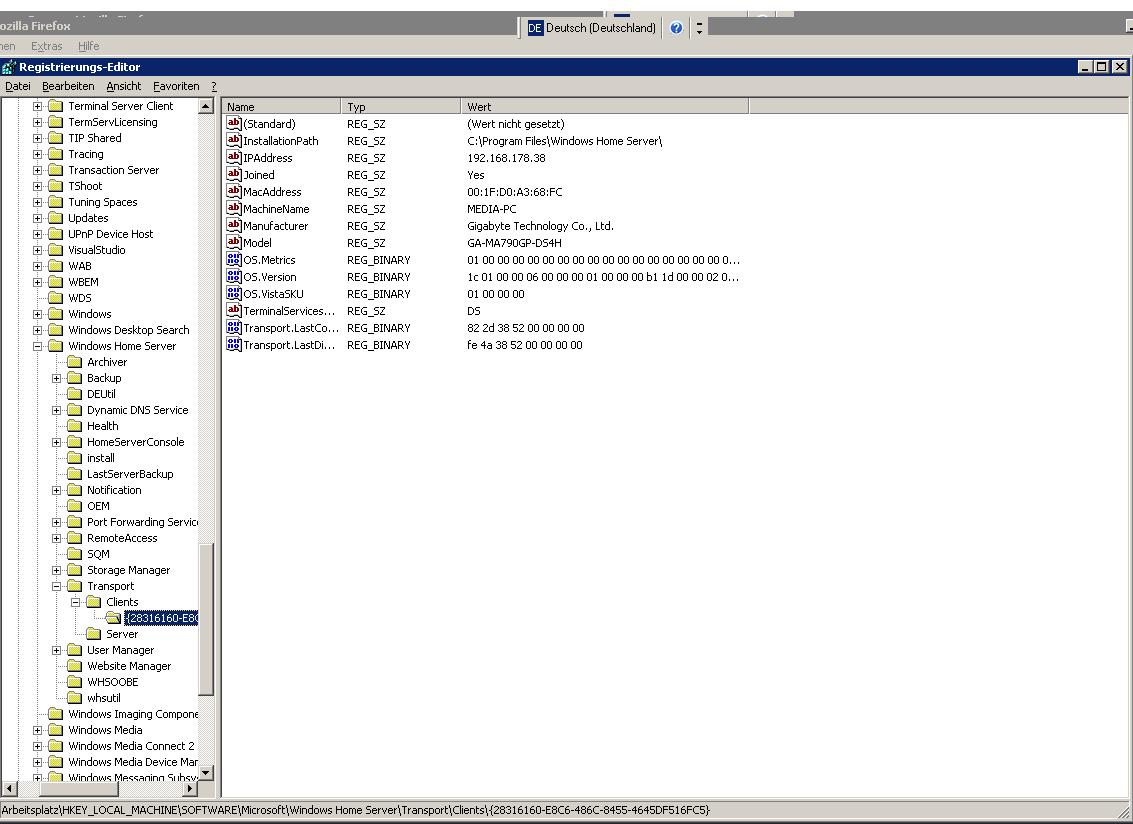Click the TerminalServices string icon
The height and width of the screenshot is (824, 1133).
pos(233,310)
